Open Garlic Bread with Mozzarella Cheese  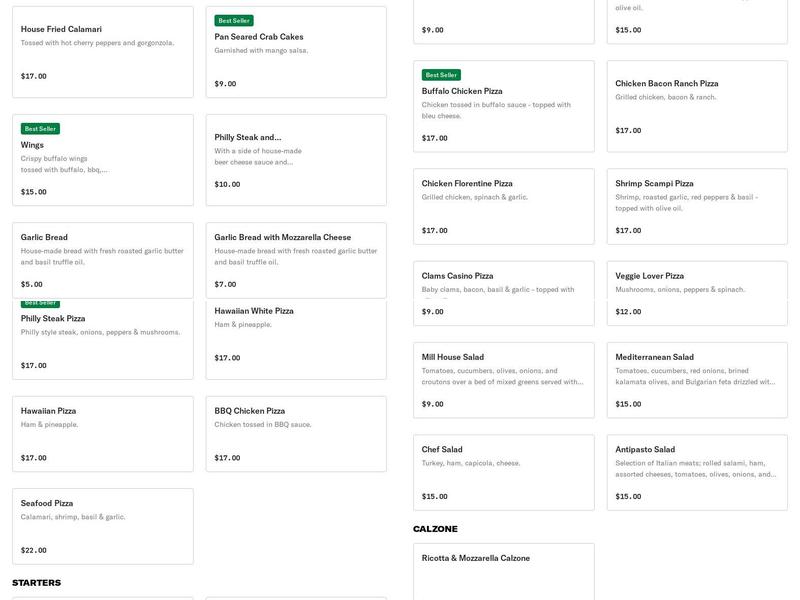296,260
